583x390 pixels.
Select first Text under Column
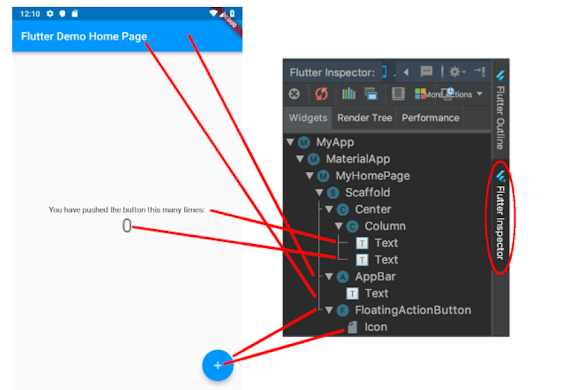point(386,243)
